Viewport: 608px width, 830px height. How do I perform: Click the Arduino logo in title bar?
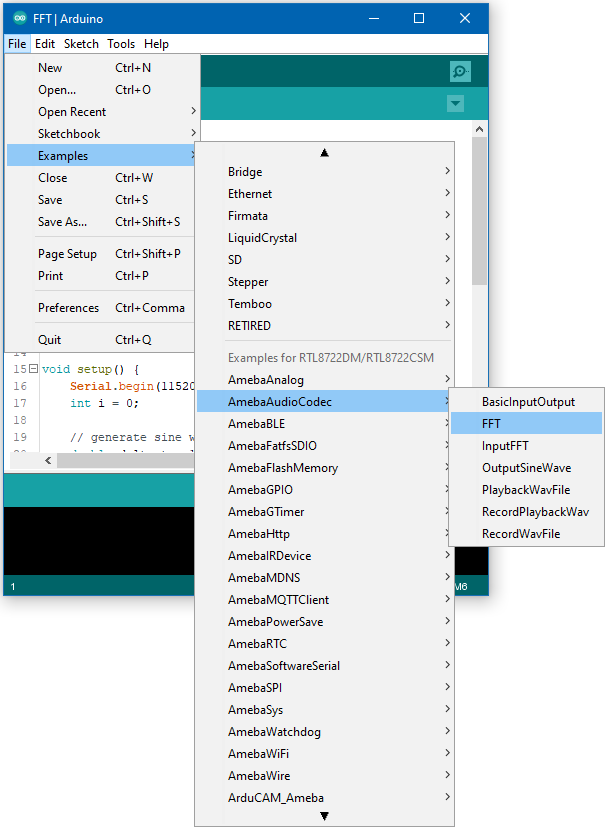20,19
